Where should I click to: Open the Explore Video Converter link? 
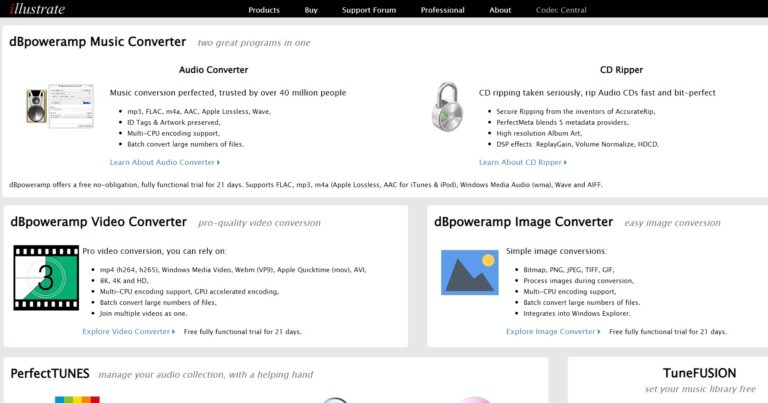(128, 331)
